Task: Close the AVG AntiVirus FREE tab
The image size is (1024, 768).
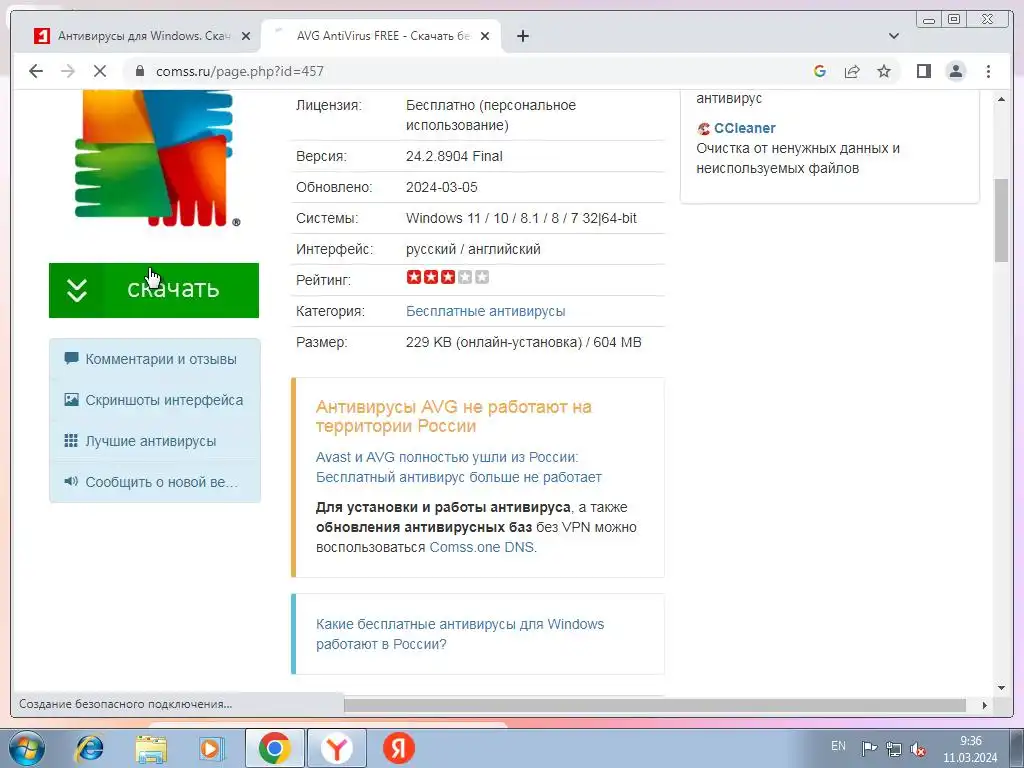Action: click(x=485, y=36)
